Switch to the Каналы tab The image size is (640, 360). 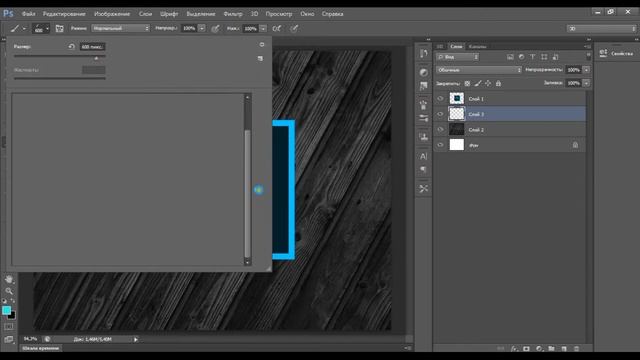(x=477, y=47)
